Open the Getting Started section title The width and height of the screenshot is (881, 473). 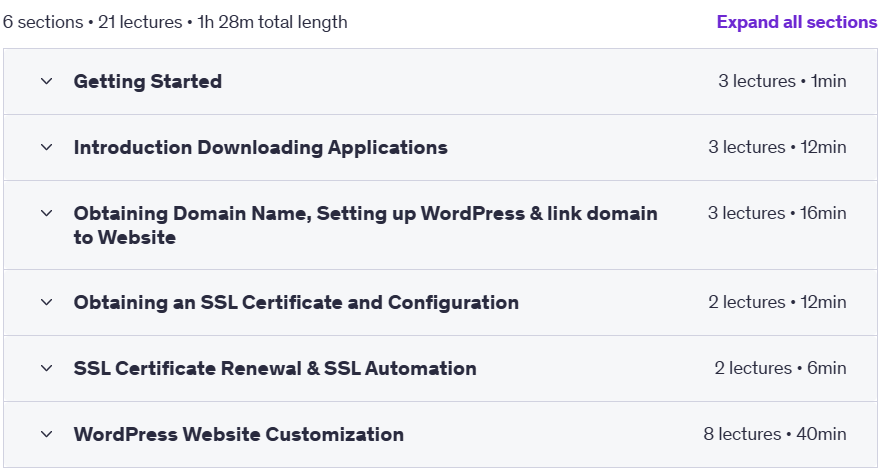coord(148,81)
